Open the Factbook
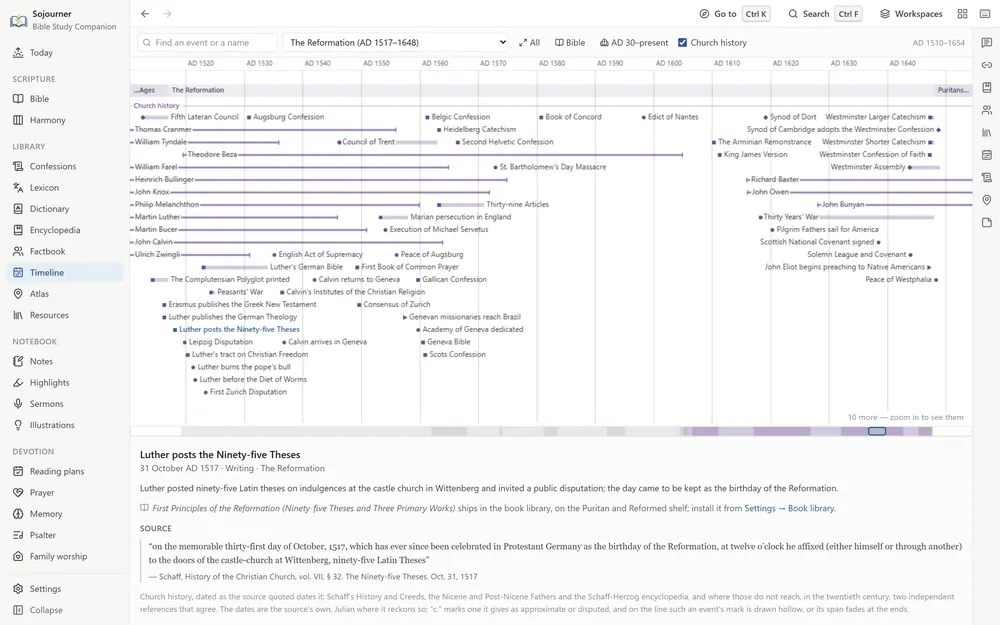The height and width of the screenshot is (625, 1000). tap(64, 251)
